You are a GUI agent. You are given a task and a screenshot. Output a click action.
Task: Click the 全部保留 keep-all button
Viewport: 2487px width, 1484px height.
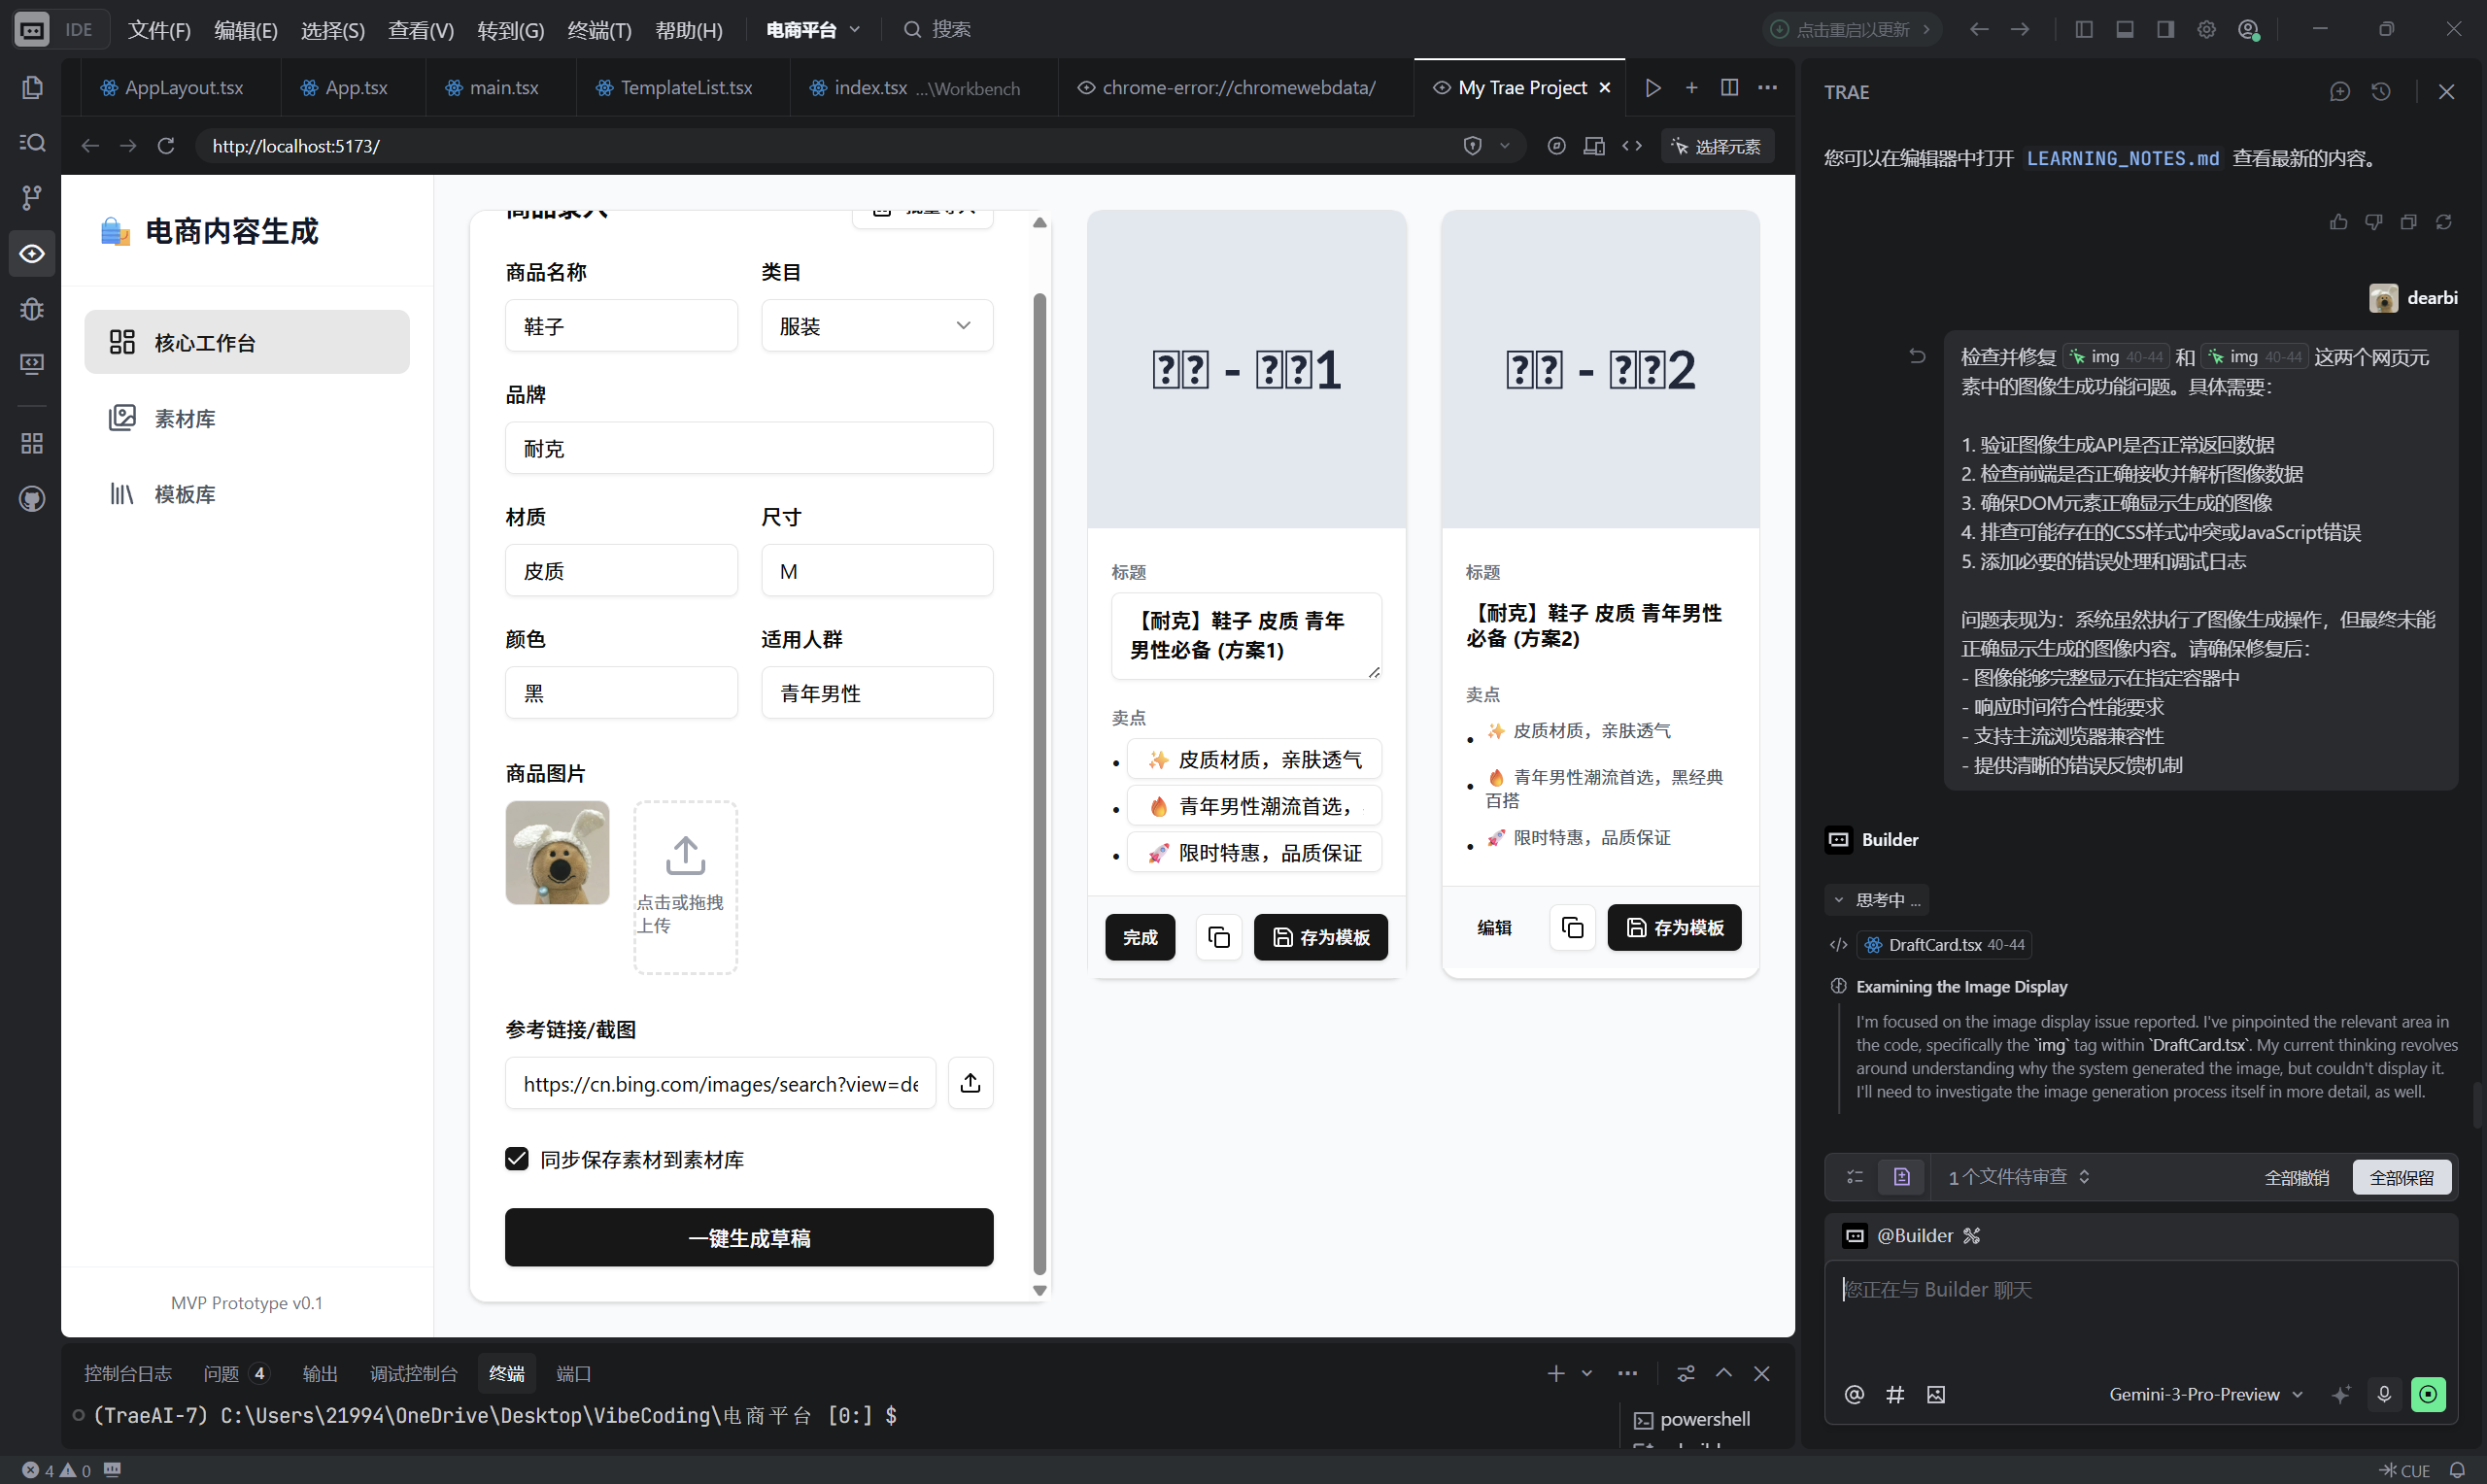point(2403,1177)
